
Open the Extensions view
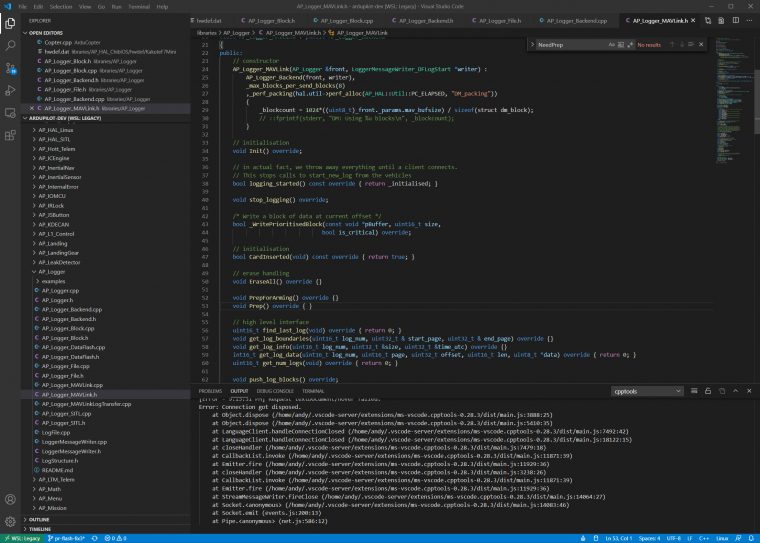point(10,135)
